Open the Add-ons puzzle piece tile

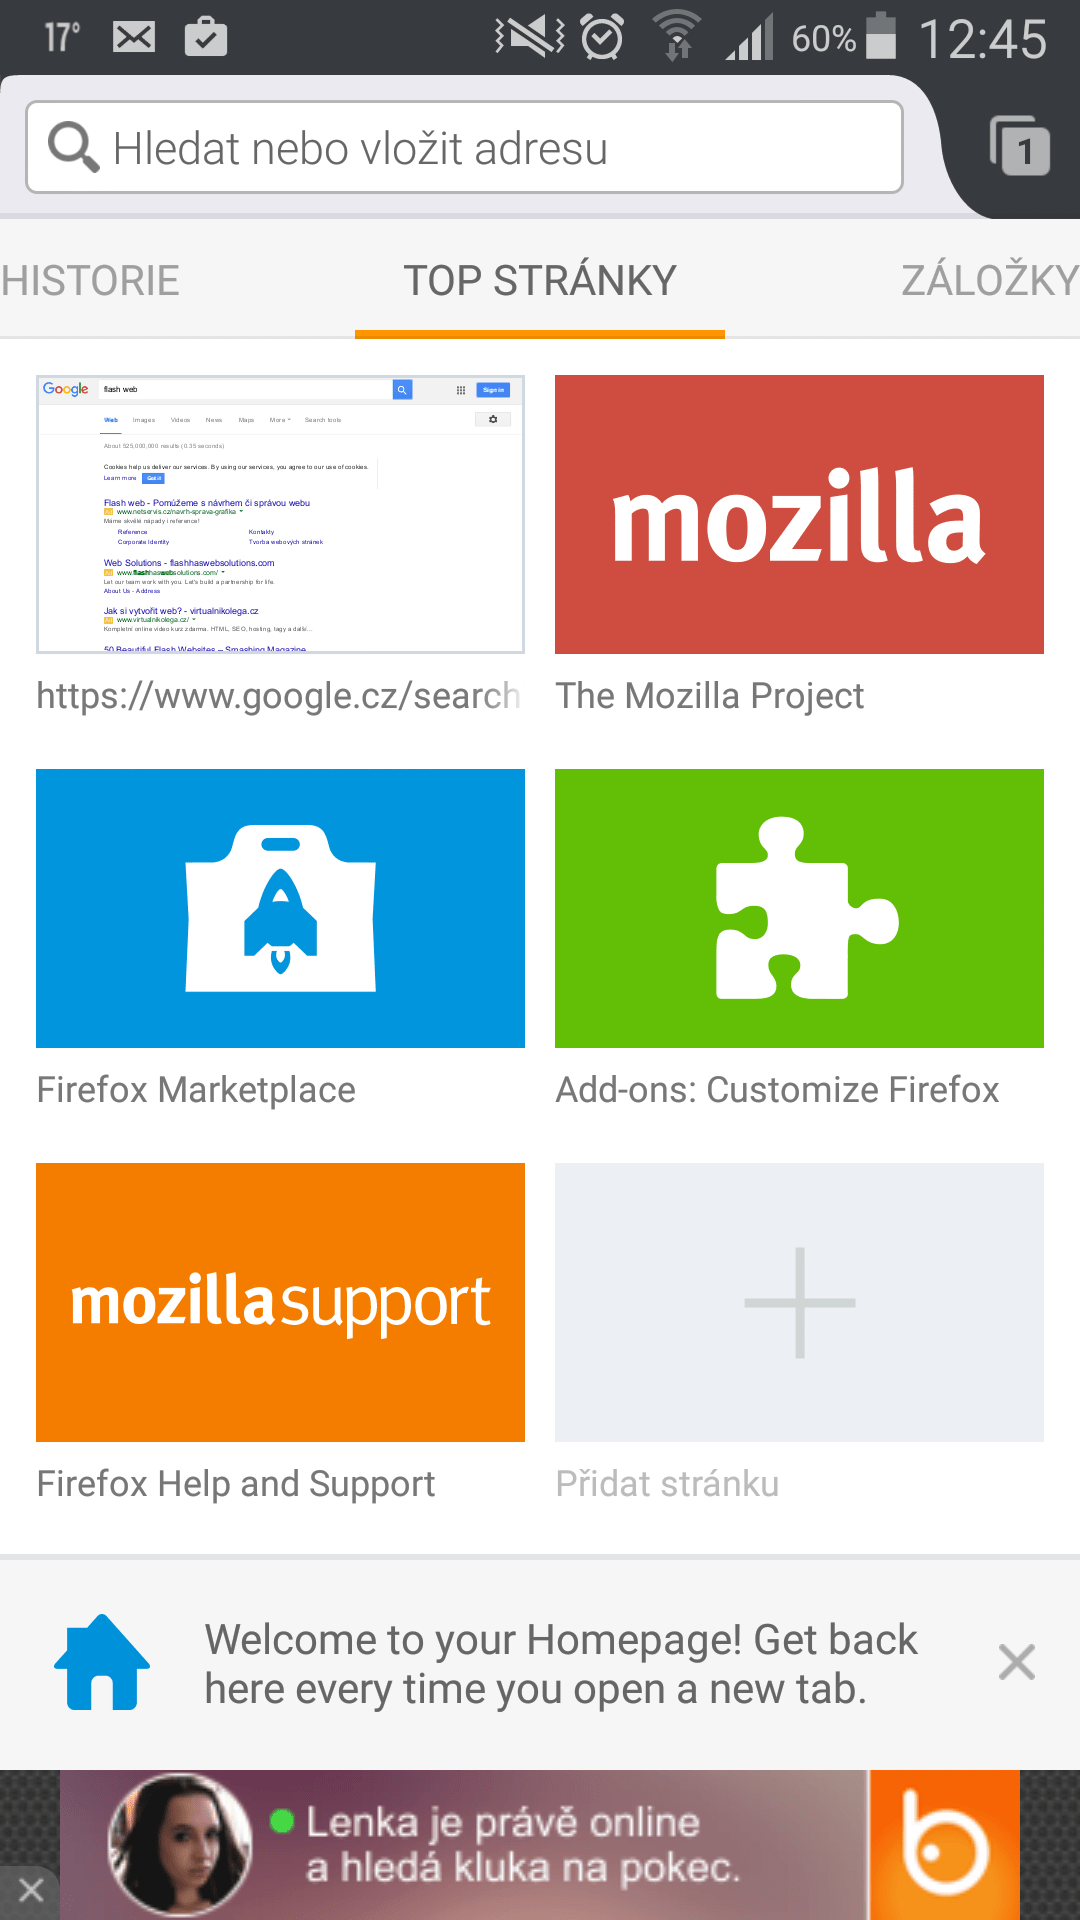[799, 908]
